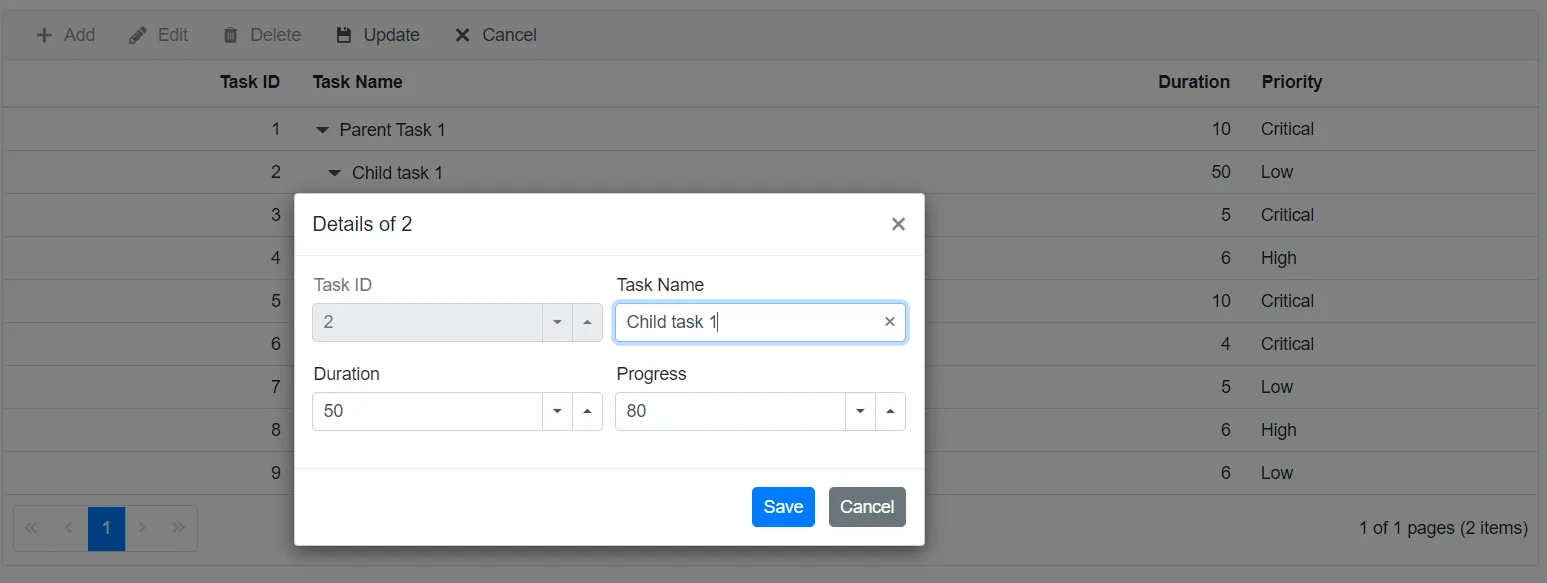Screen dimensions: 1547x583
Task: Click the Edit pencil icon in the toolbar
Action: point(137,34)
